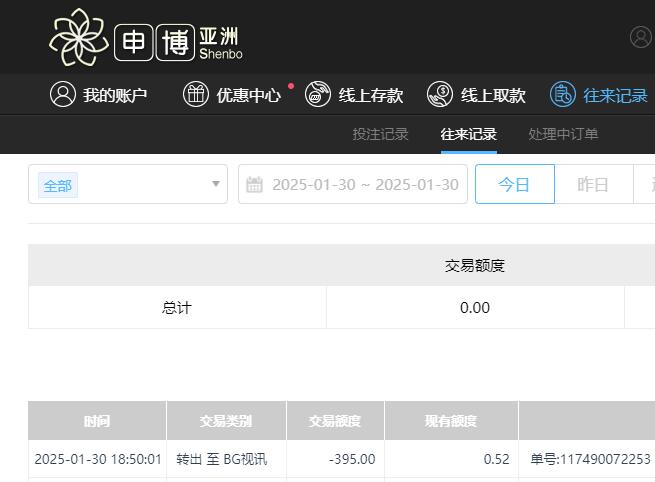Image resolution: width=655 pixels, height=482 pixels.
Task: Click the 申博 brand name text
Action: pyautogui.click(x=154, y=42)
